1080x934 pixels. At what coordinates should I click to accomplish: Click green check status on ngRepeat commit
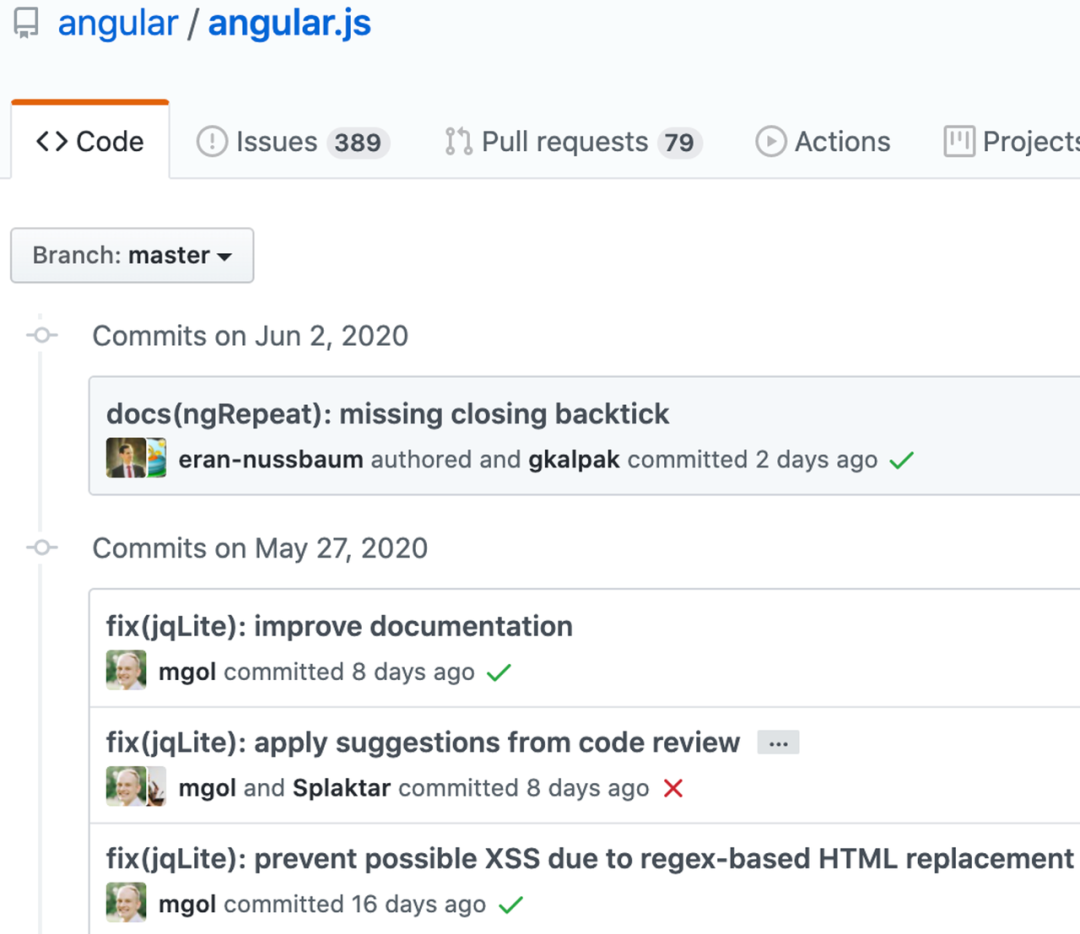[901, 460]
